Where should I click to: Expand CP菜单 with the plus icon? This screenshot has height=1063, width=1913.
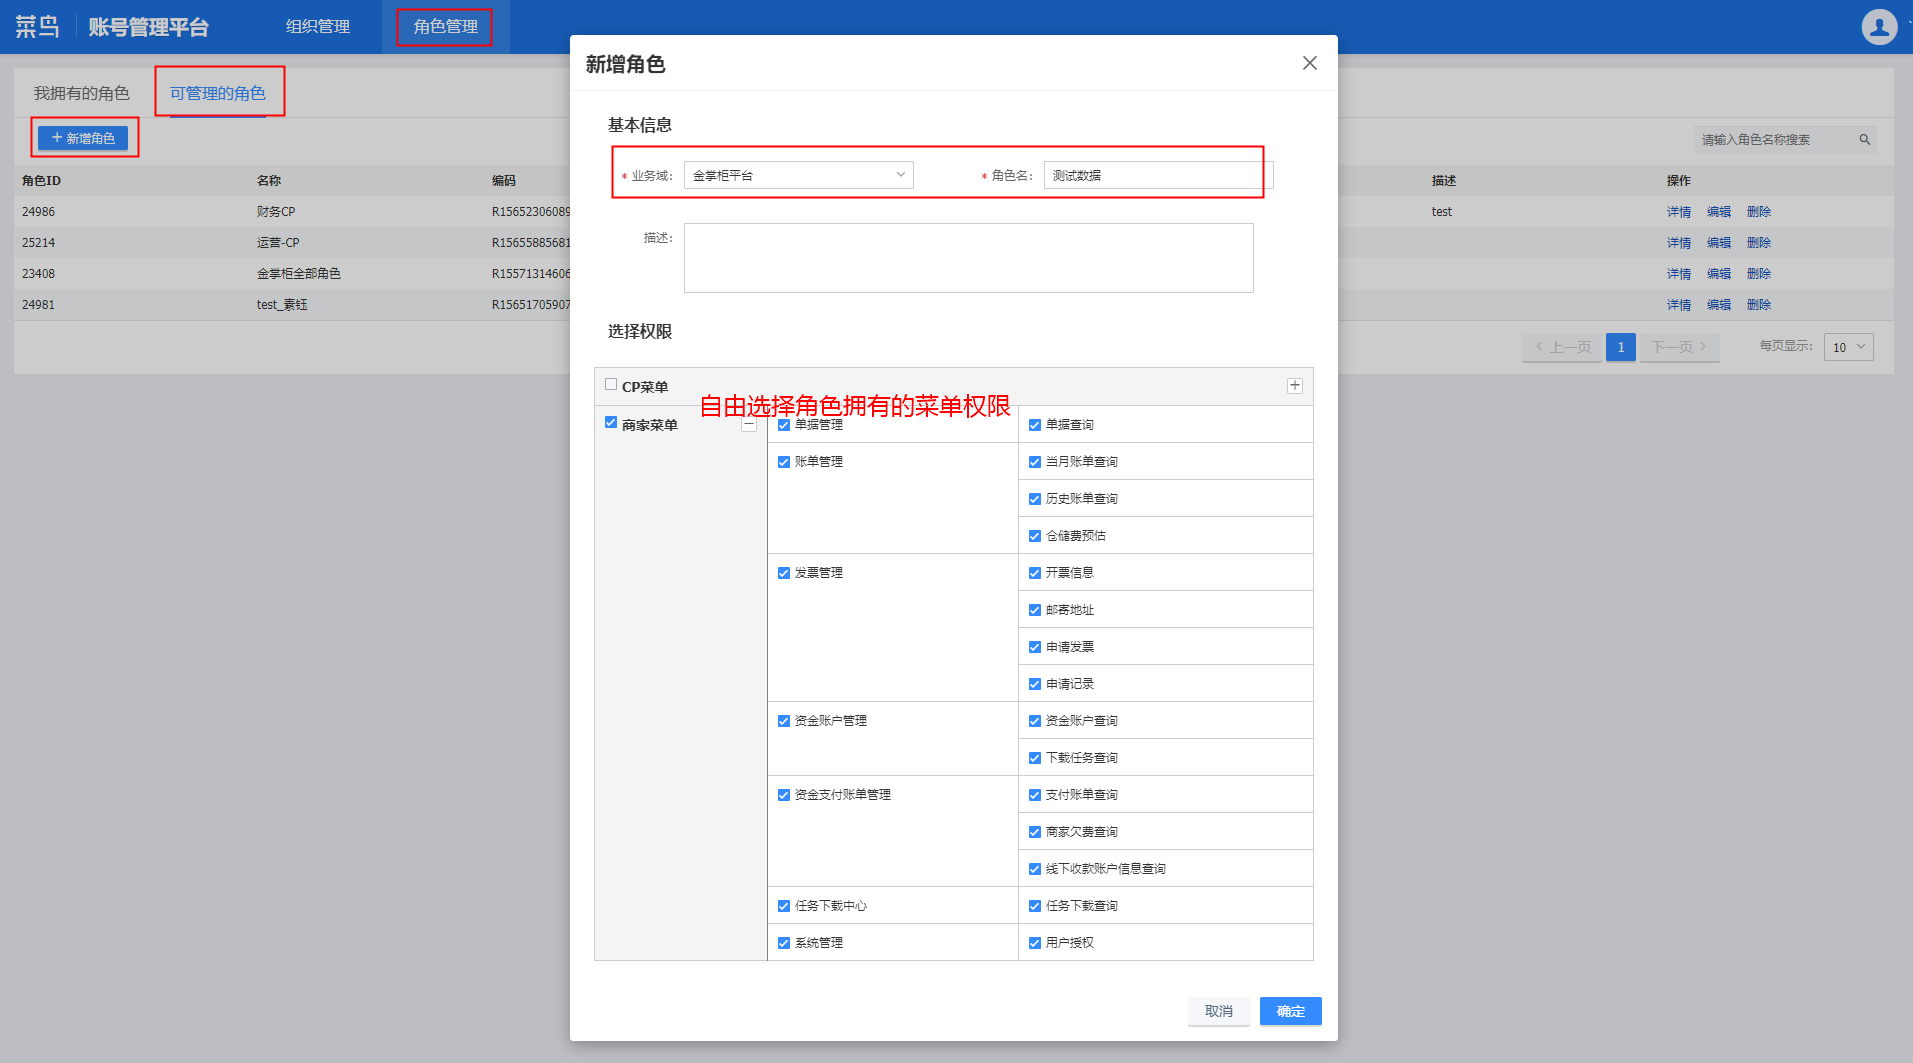pos(1294,386)
